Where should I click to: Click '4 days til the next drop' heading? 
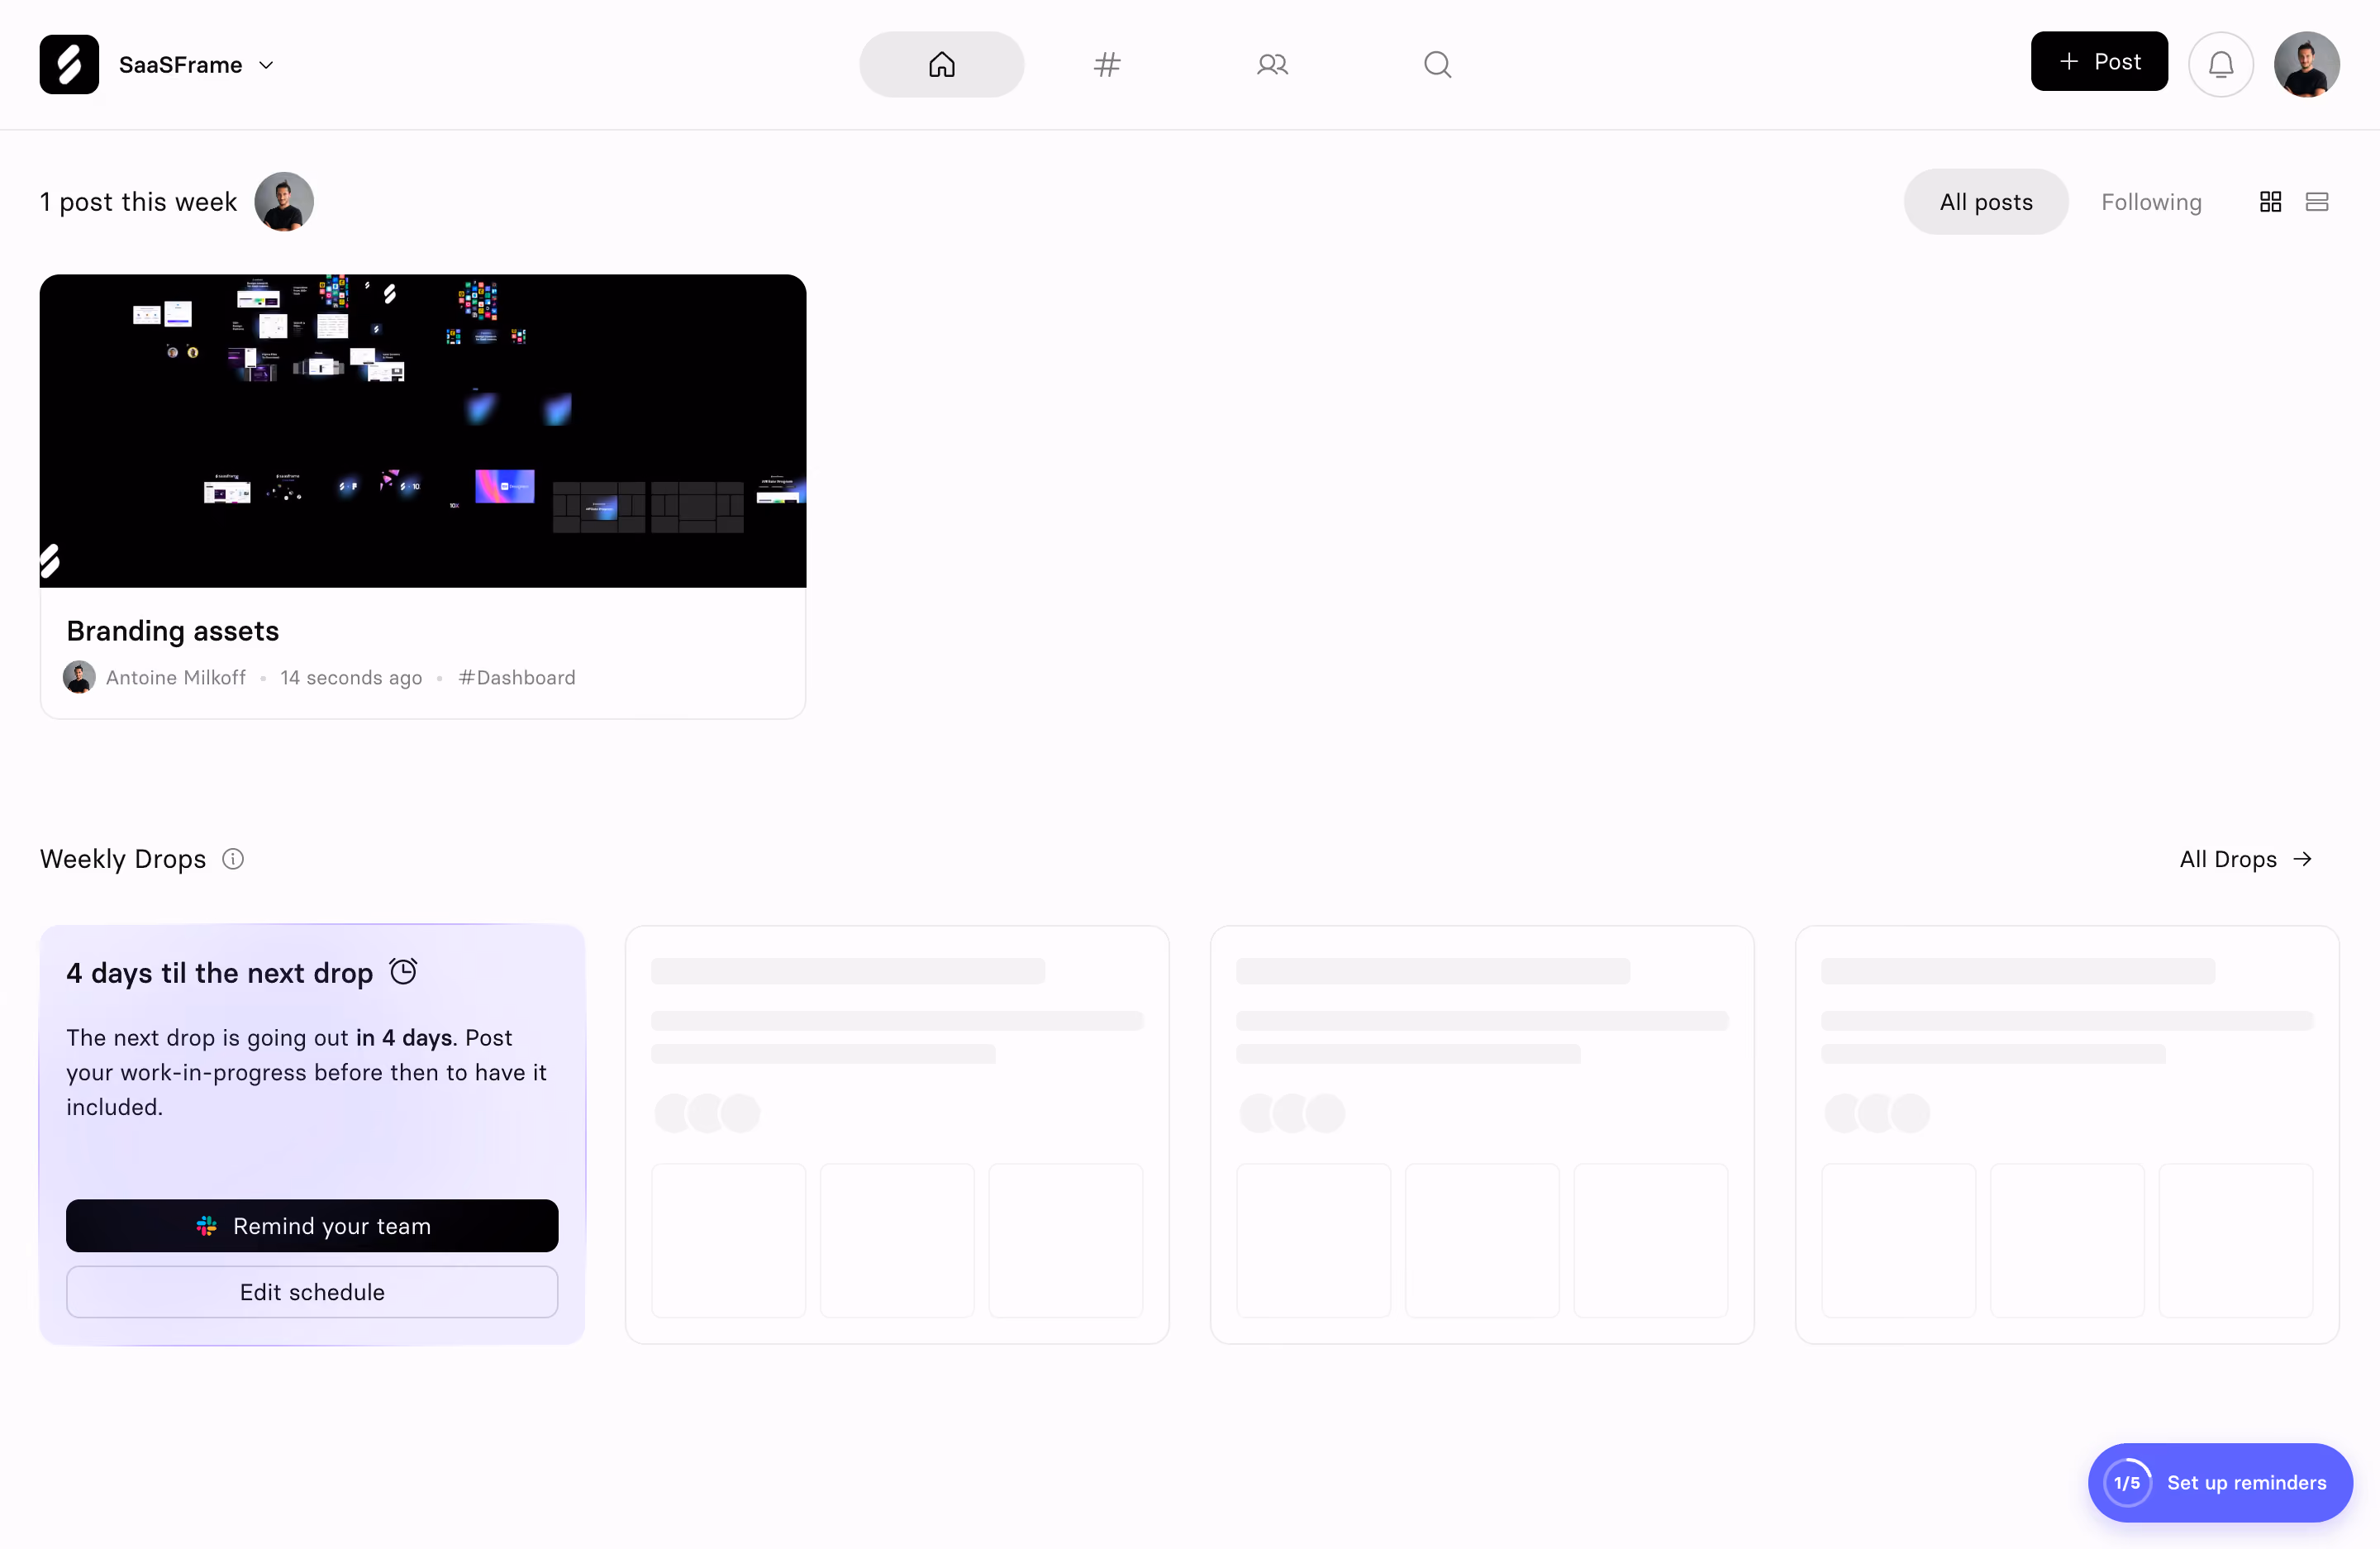(x=220, y=972)
